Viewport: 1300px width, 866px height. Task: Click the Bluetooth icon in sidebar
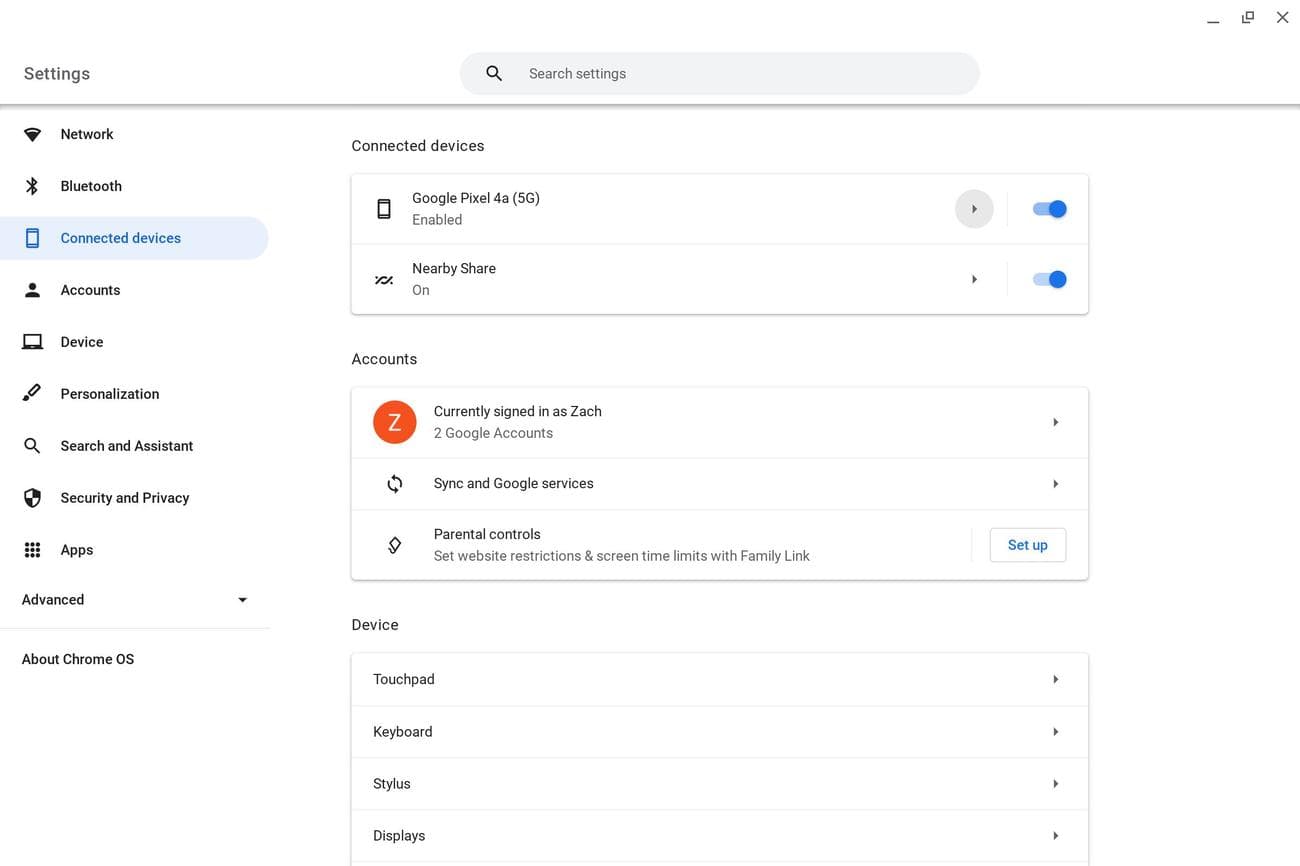[33, 186]
